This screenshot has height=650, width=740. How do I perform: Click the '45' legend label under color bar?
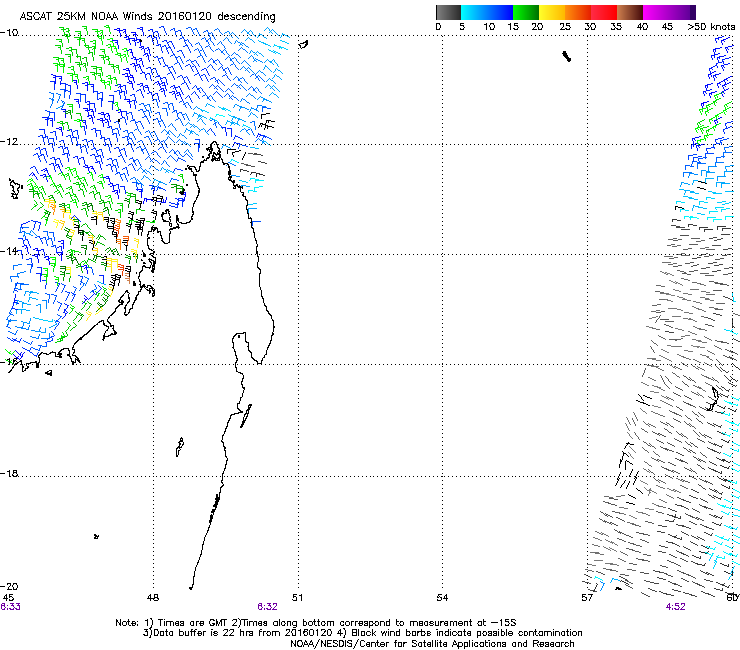[x=667, y=27]
